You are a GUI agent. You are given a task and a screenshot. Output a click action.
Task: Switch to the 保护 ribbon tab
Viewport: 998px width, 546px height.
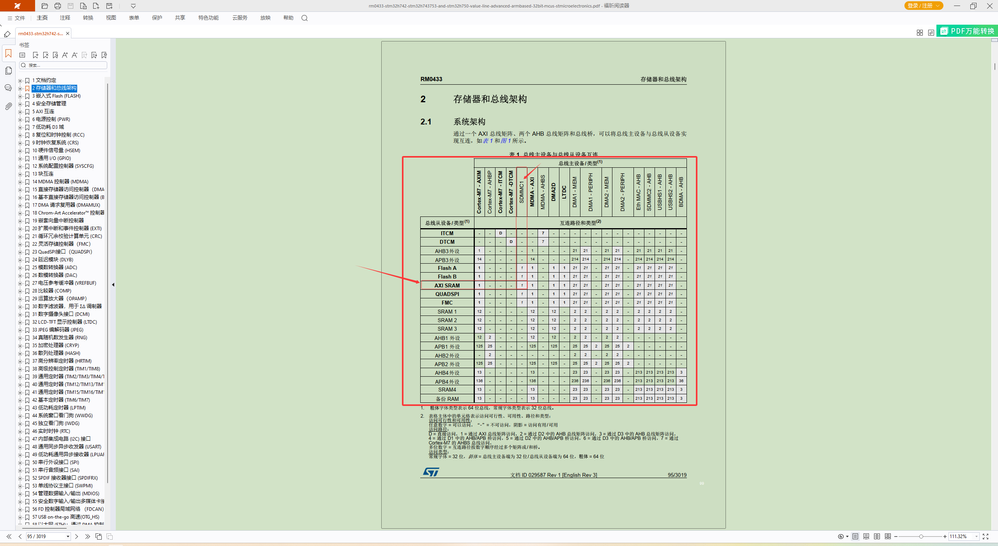click(157, 18)
